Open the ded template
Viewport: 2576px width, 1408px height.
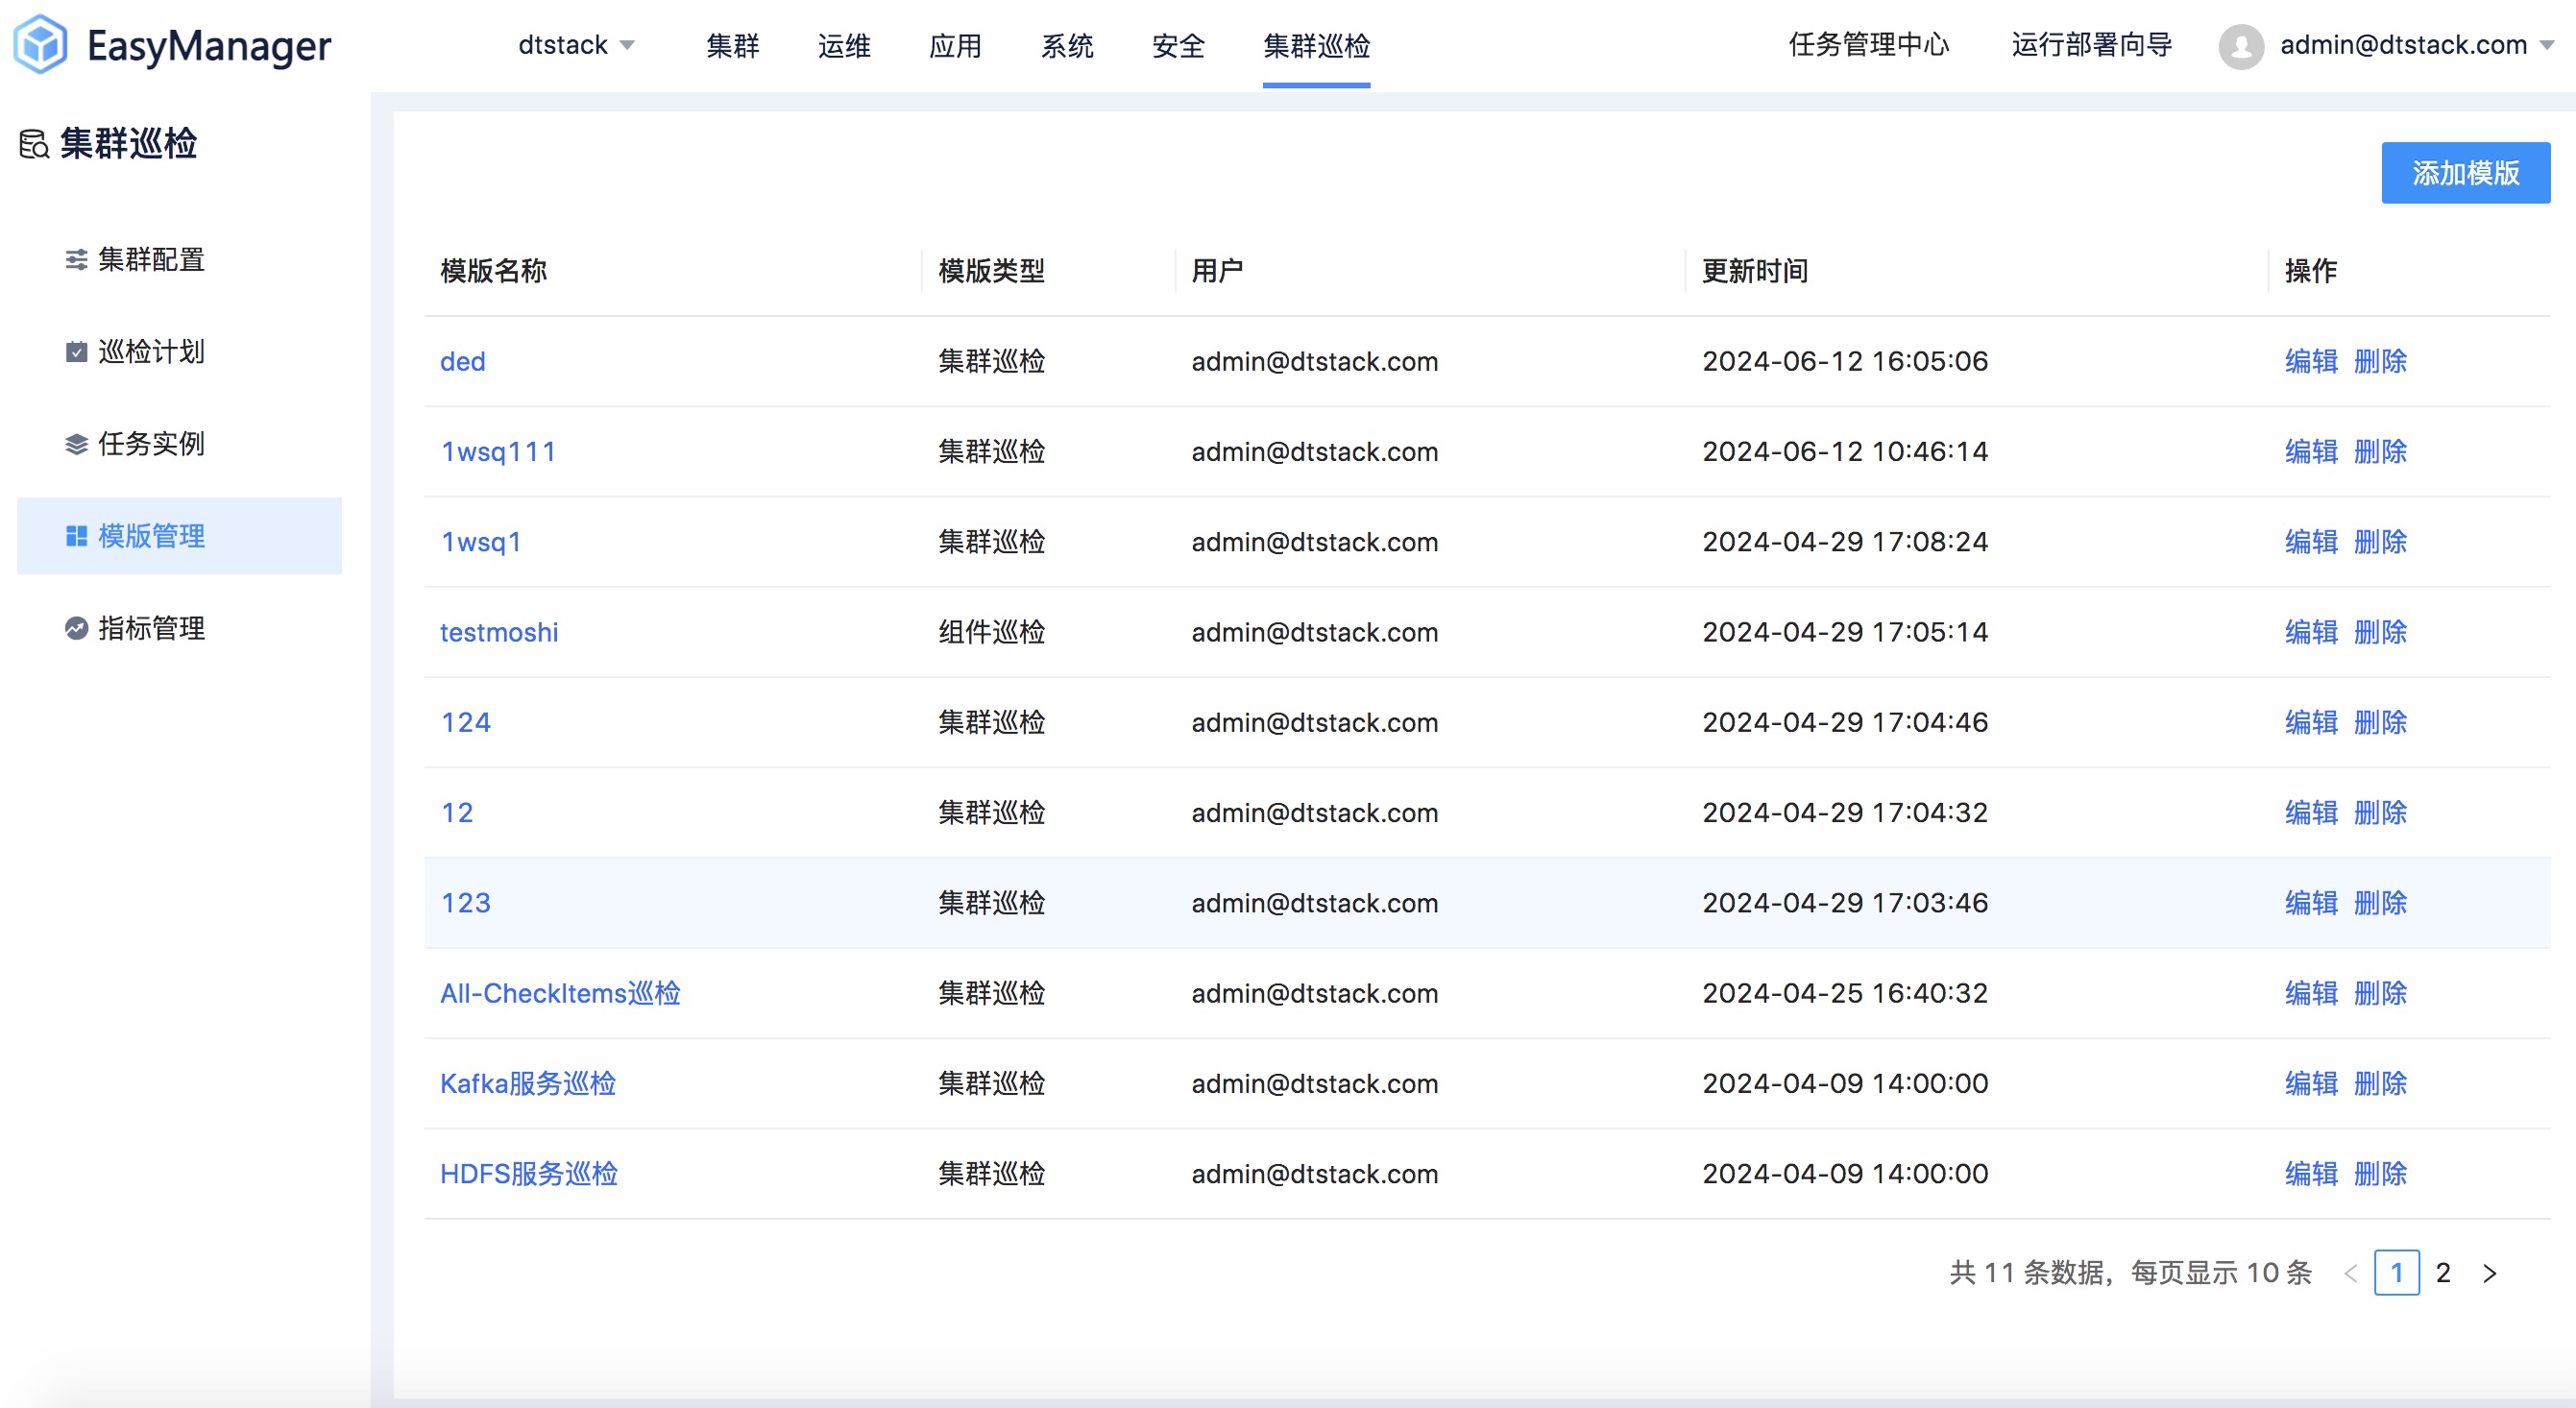pos(462,361)
